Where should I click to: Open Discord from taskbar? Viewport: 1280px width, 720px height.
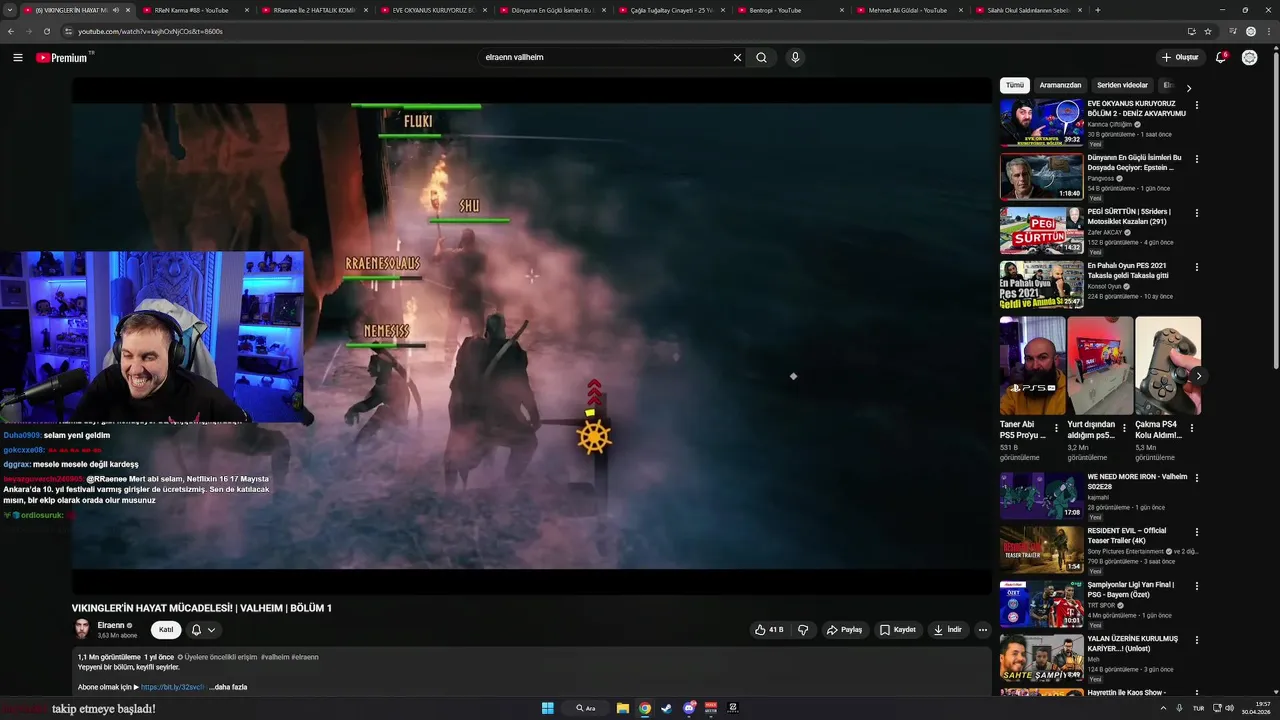click(x=689, y=708)
